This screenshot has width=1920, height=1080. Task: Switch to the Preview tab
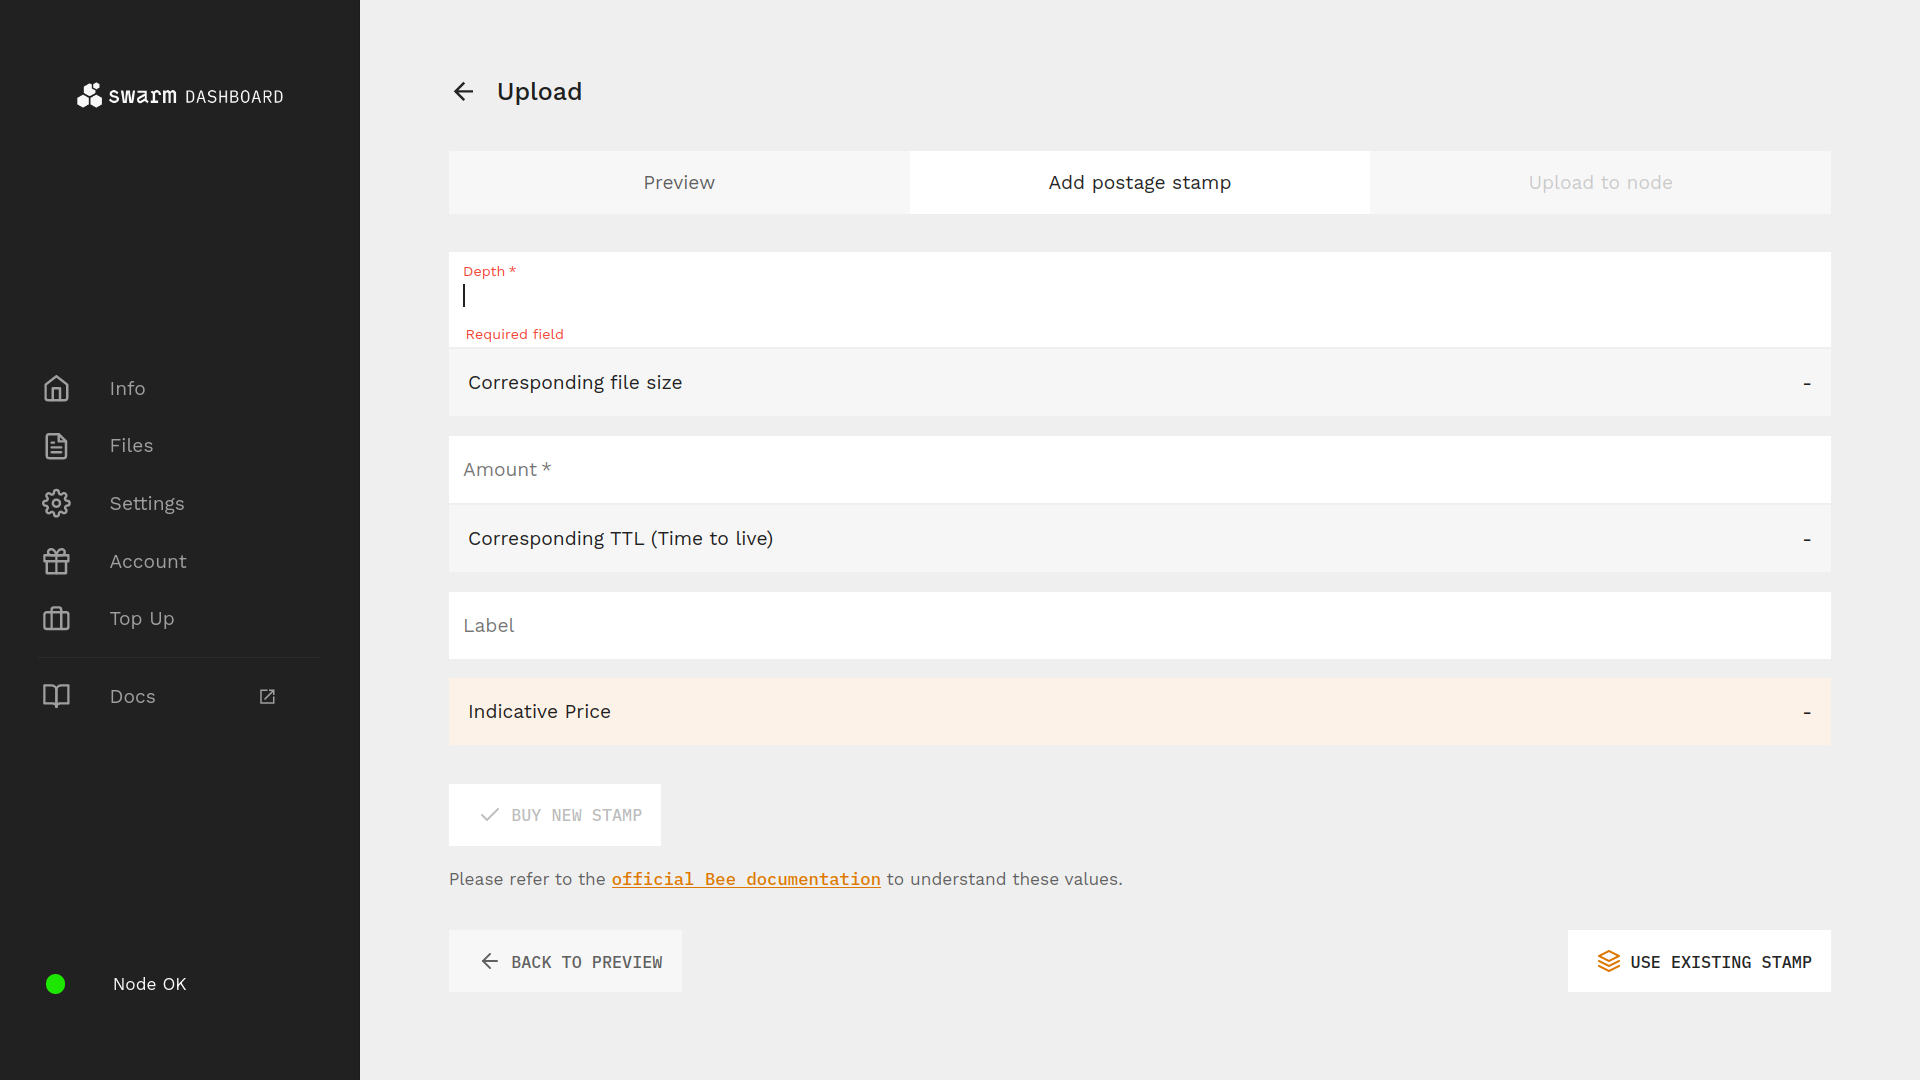tap(678, 182)
